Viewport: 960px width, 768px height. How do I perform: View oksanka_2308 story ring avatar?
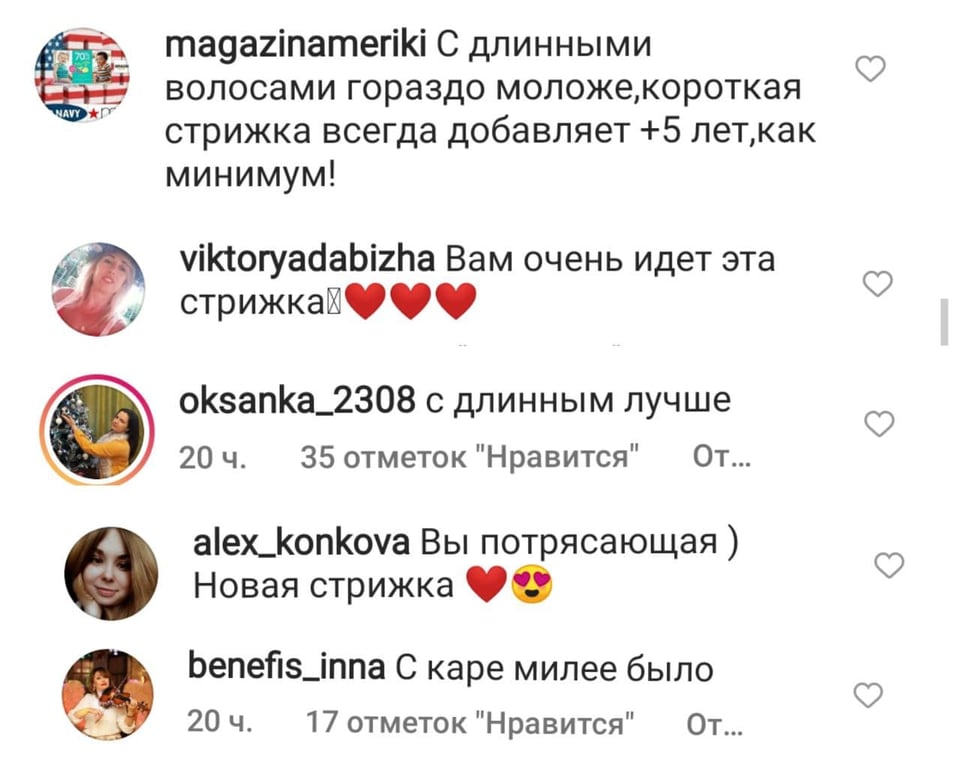pos(97,432)
